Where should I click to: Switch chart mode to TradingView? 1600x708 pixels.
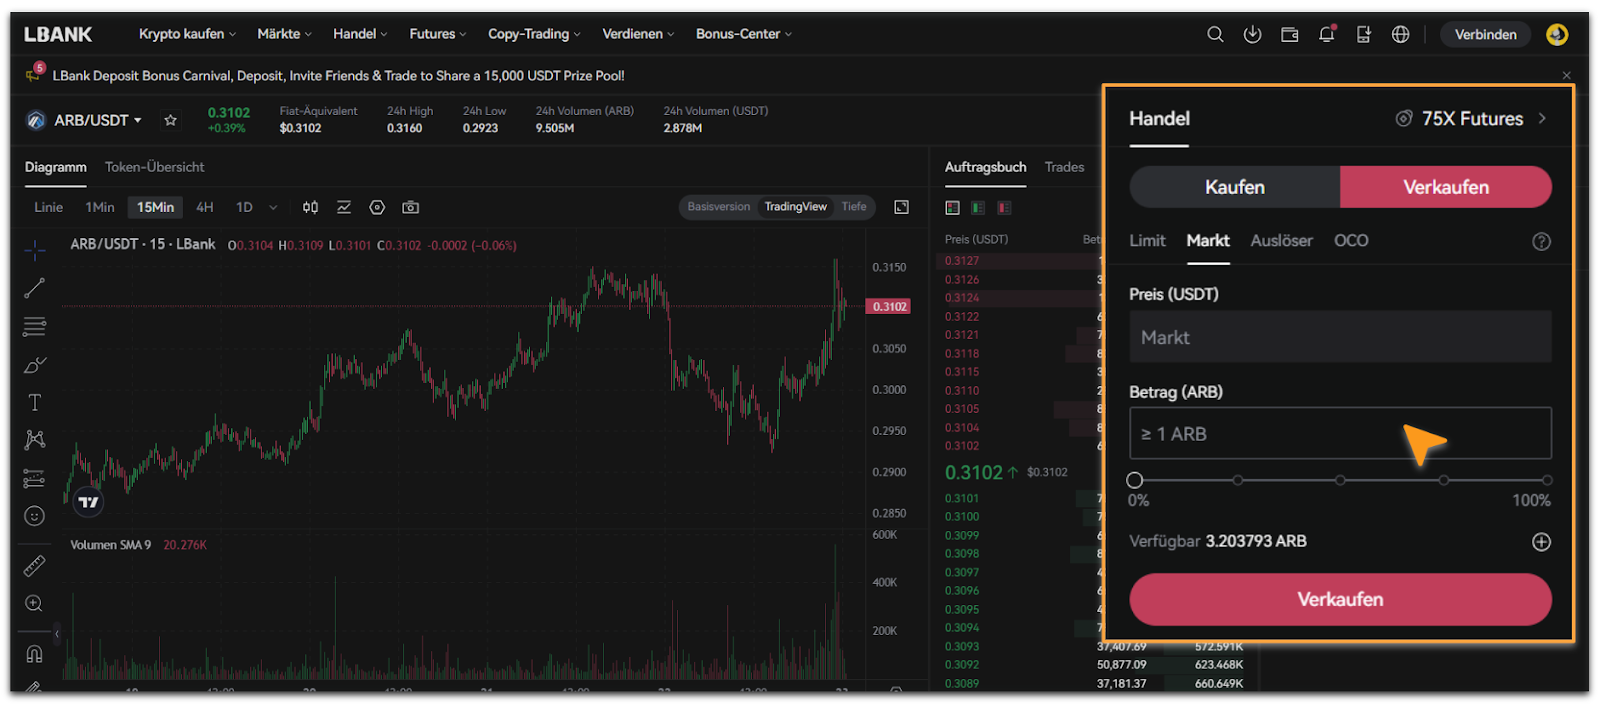click(796, 207)
